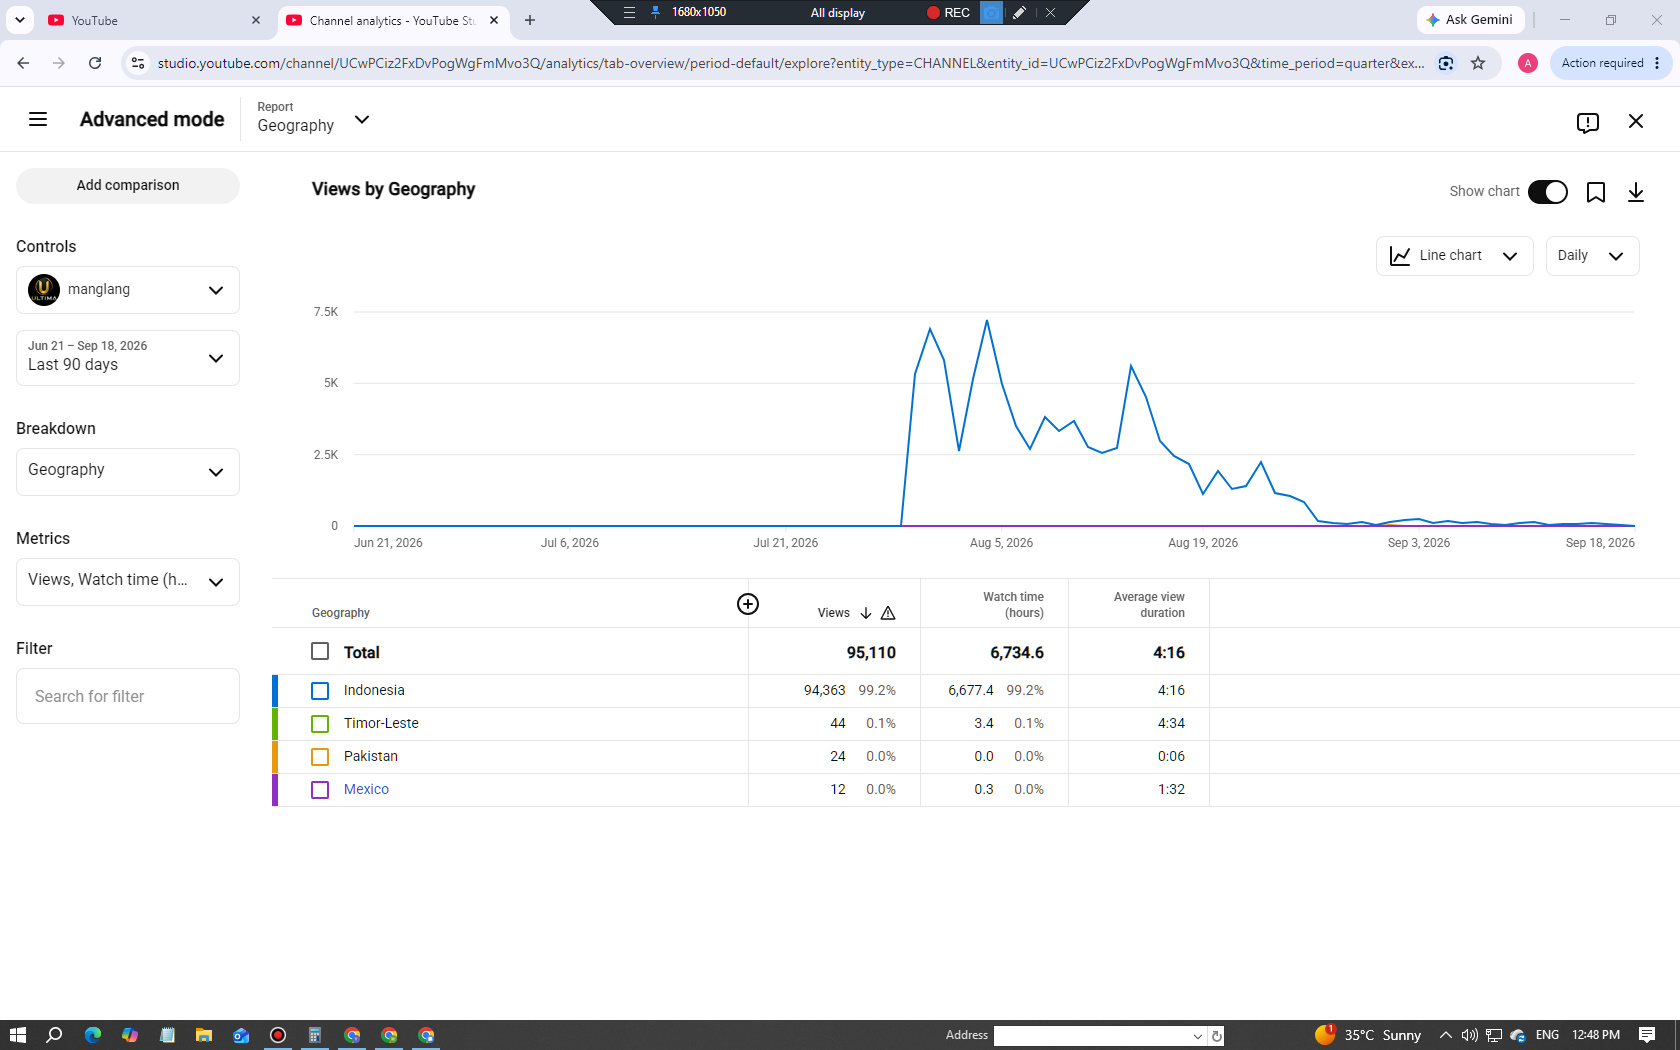This screenshot has width=1680, height=1050.
Task: Open the Daily granularity dropdown
Action: tap(1592, 256)
